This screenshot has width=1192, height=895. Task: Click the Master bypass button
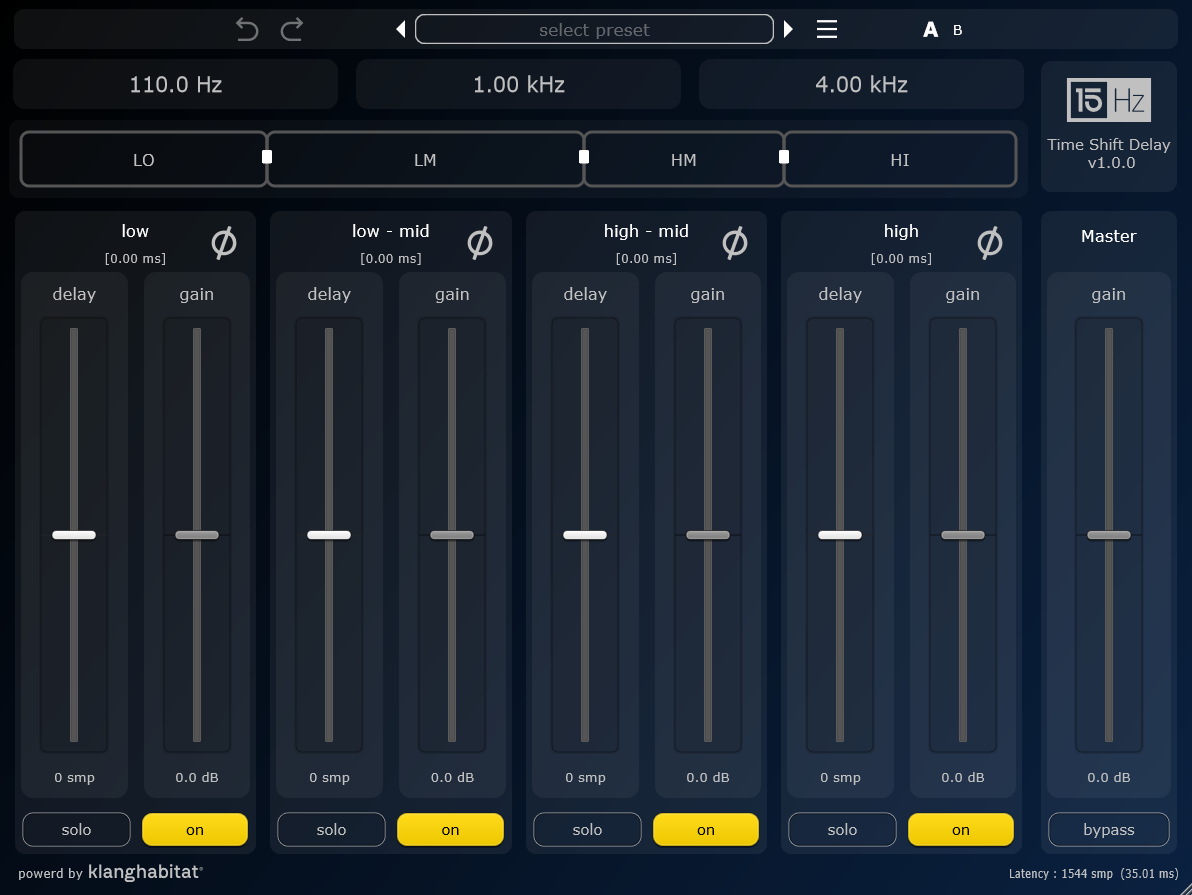click(1109, 830)
